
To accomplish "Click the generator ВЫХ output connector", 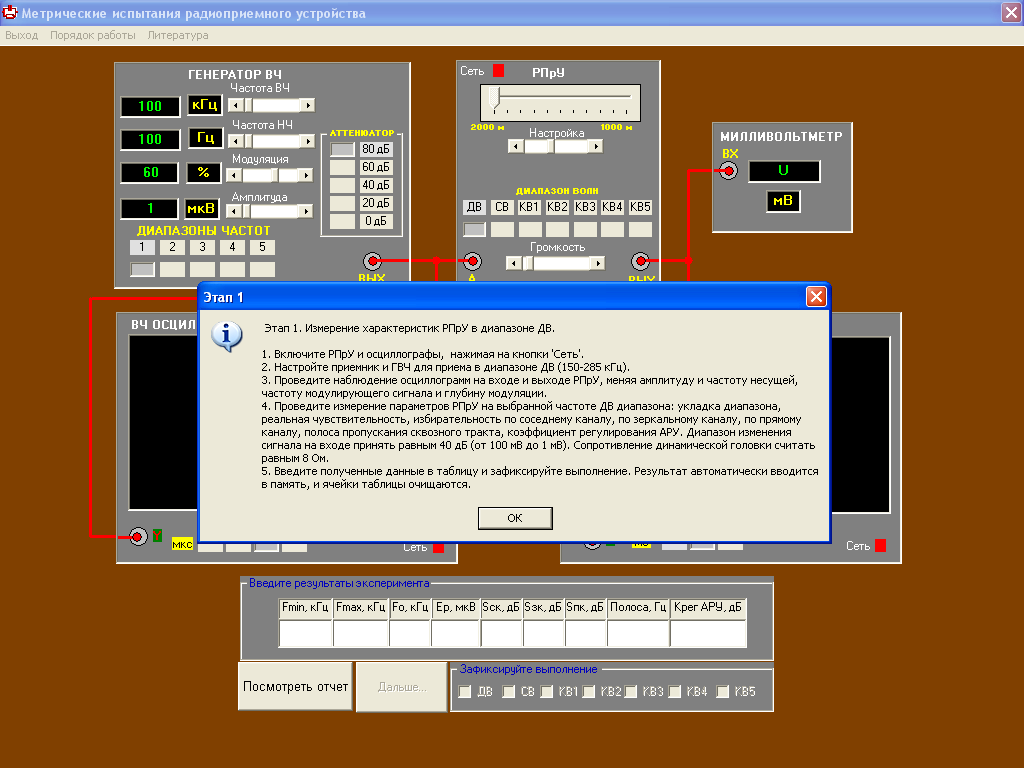I will coord(375,261).
